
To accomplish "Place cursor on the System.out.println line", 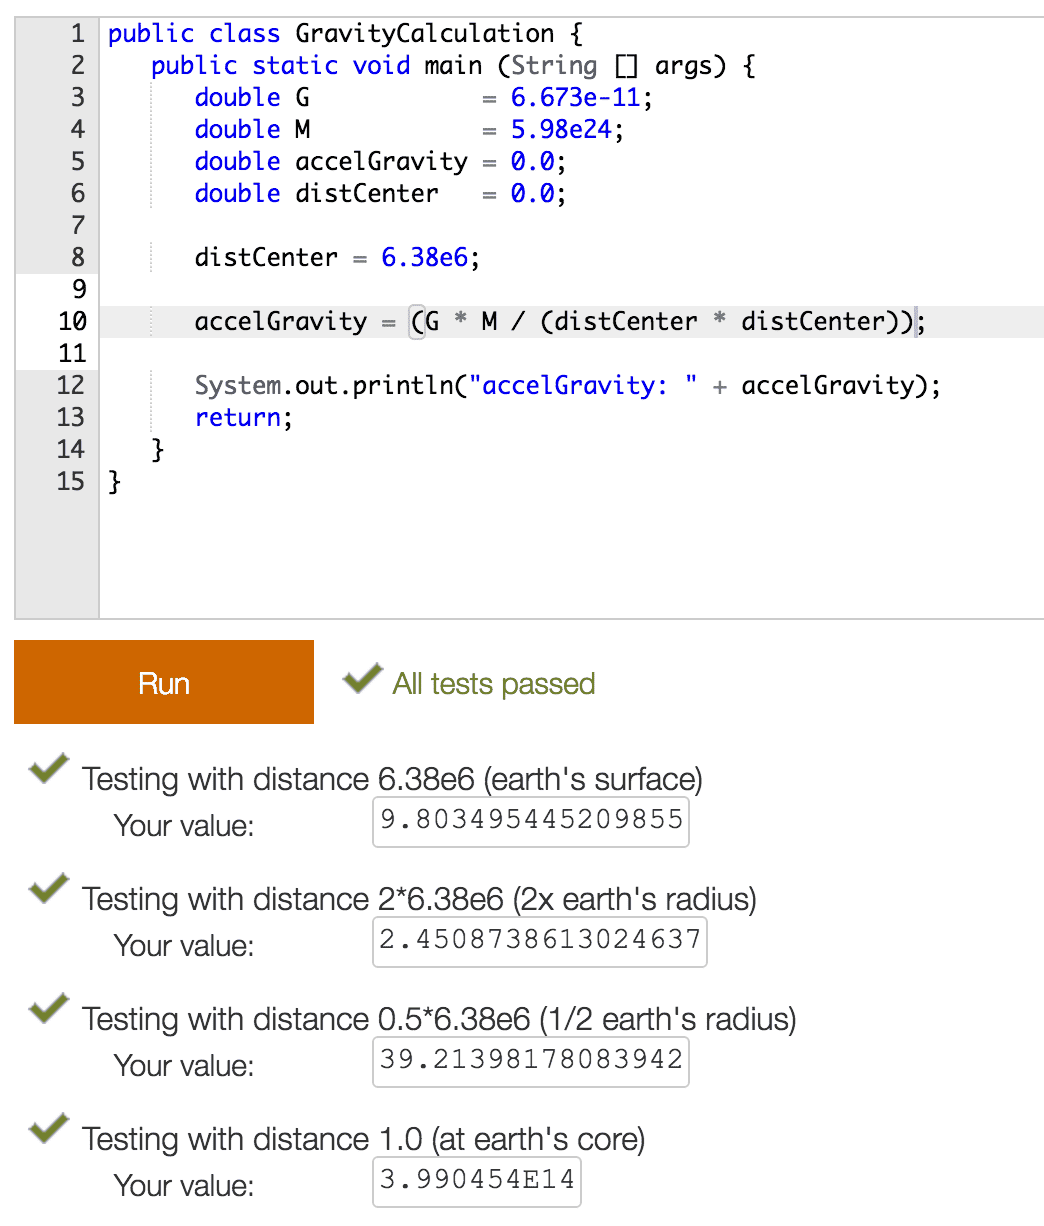I will coord(567,386).
